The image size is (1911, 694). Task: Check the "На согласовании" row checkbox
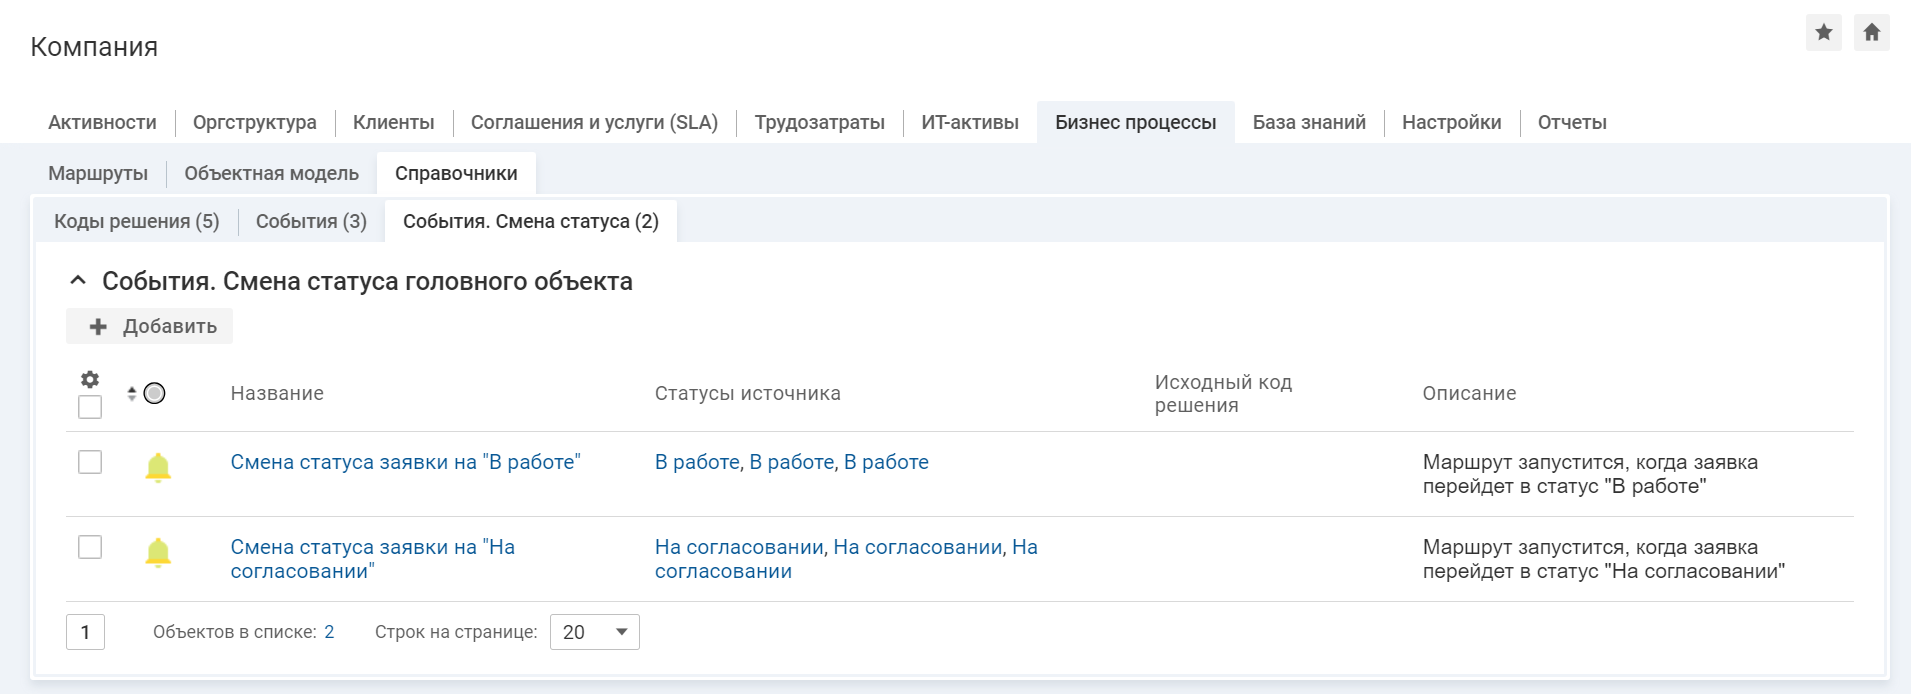click(90, 547)
